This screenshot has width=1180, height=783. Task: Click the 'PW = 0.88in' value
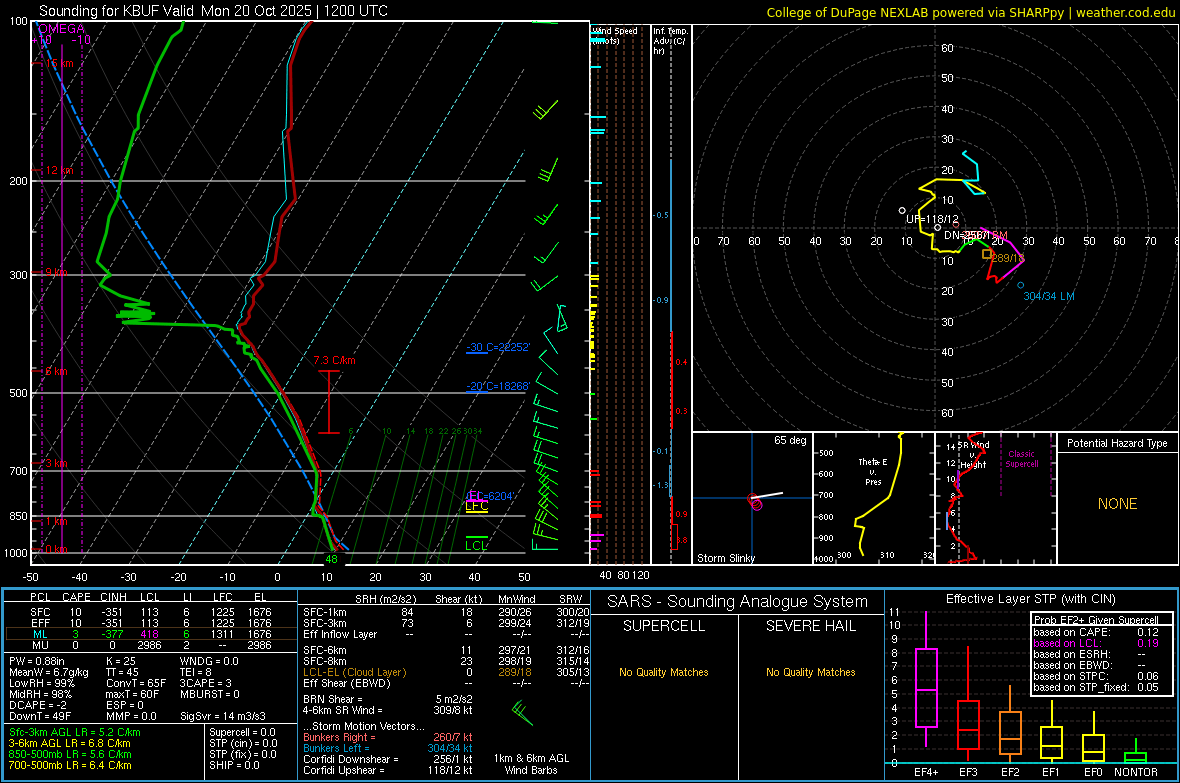37,661
